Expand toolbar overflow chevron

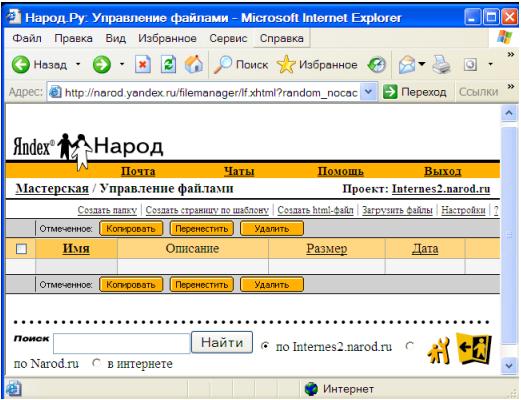511,54
